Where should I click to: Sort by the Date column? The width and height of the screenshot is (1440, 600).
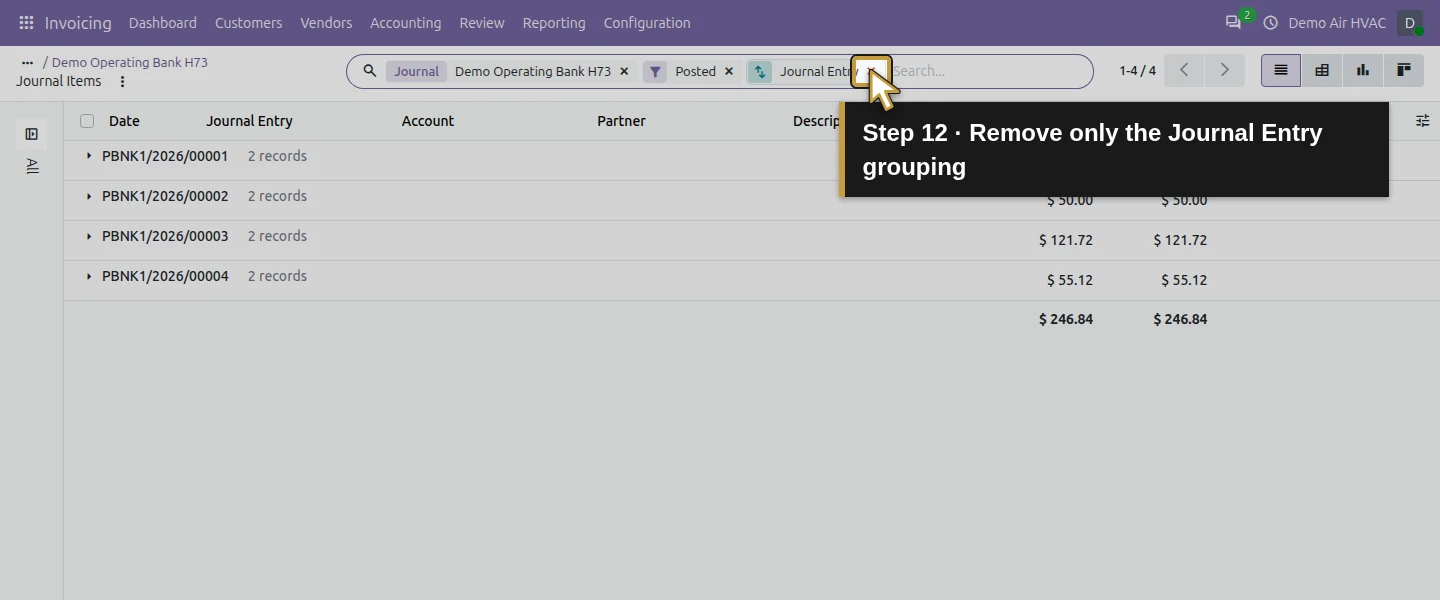[124, 121]
